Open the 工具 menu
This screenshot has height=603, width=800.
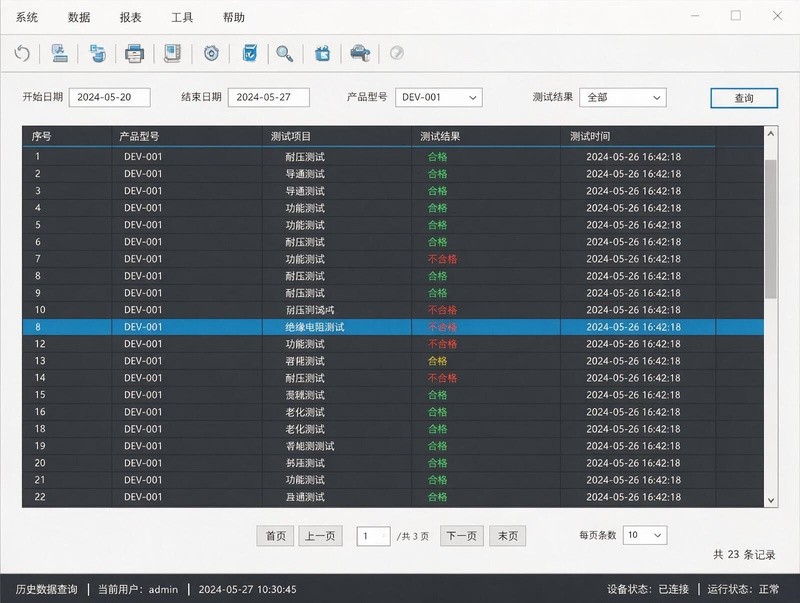point(182,17)
